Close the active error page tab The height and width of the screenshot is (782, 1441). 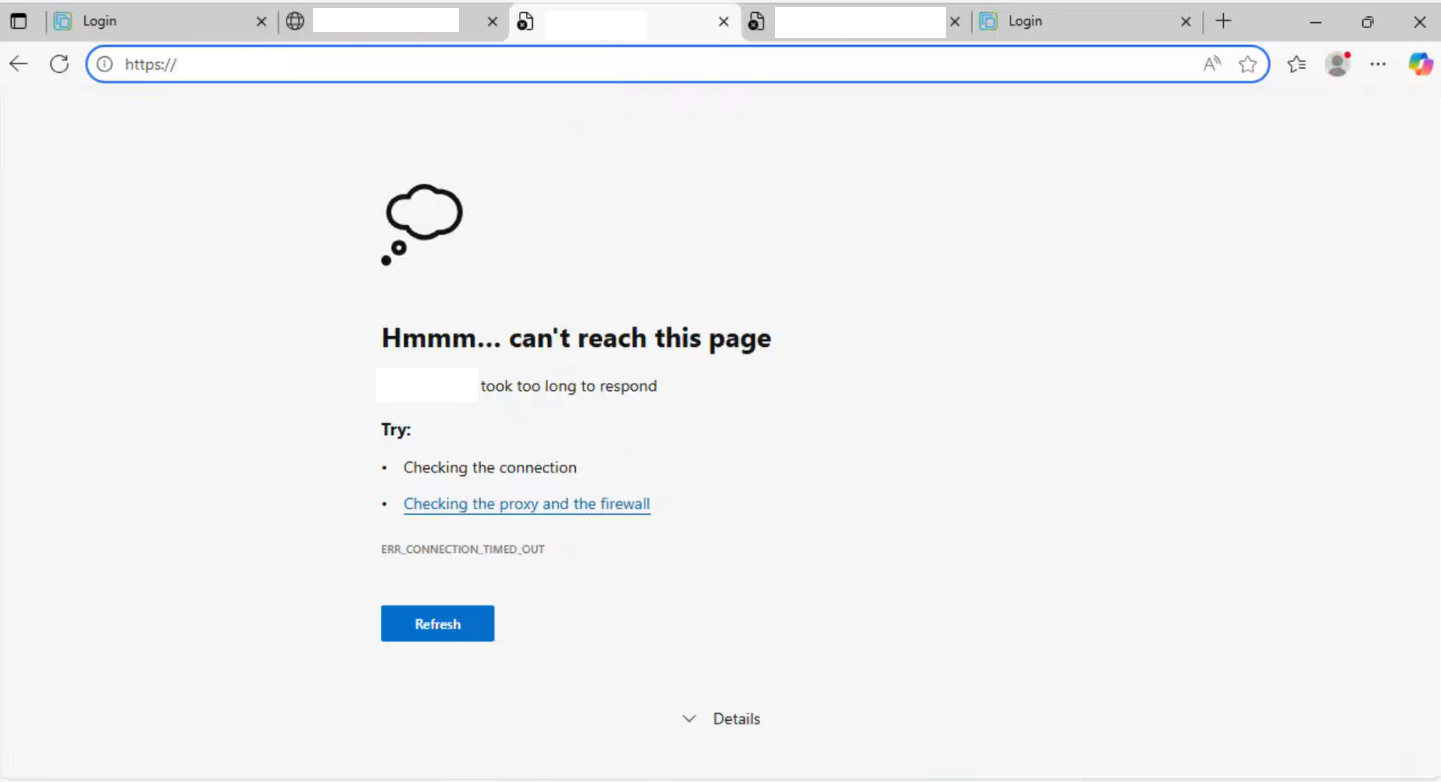coord(724,21)
